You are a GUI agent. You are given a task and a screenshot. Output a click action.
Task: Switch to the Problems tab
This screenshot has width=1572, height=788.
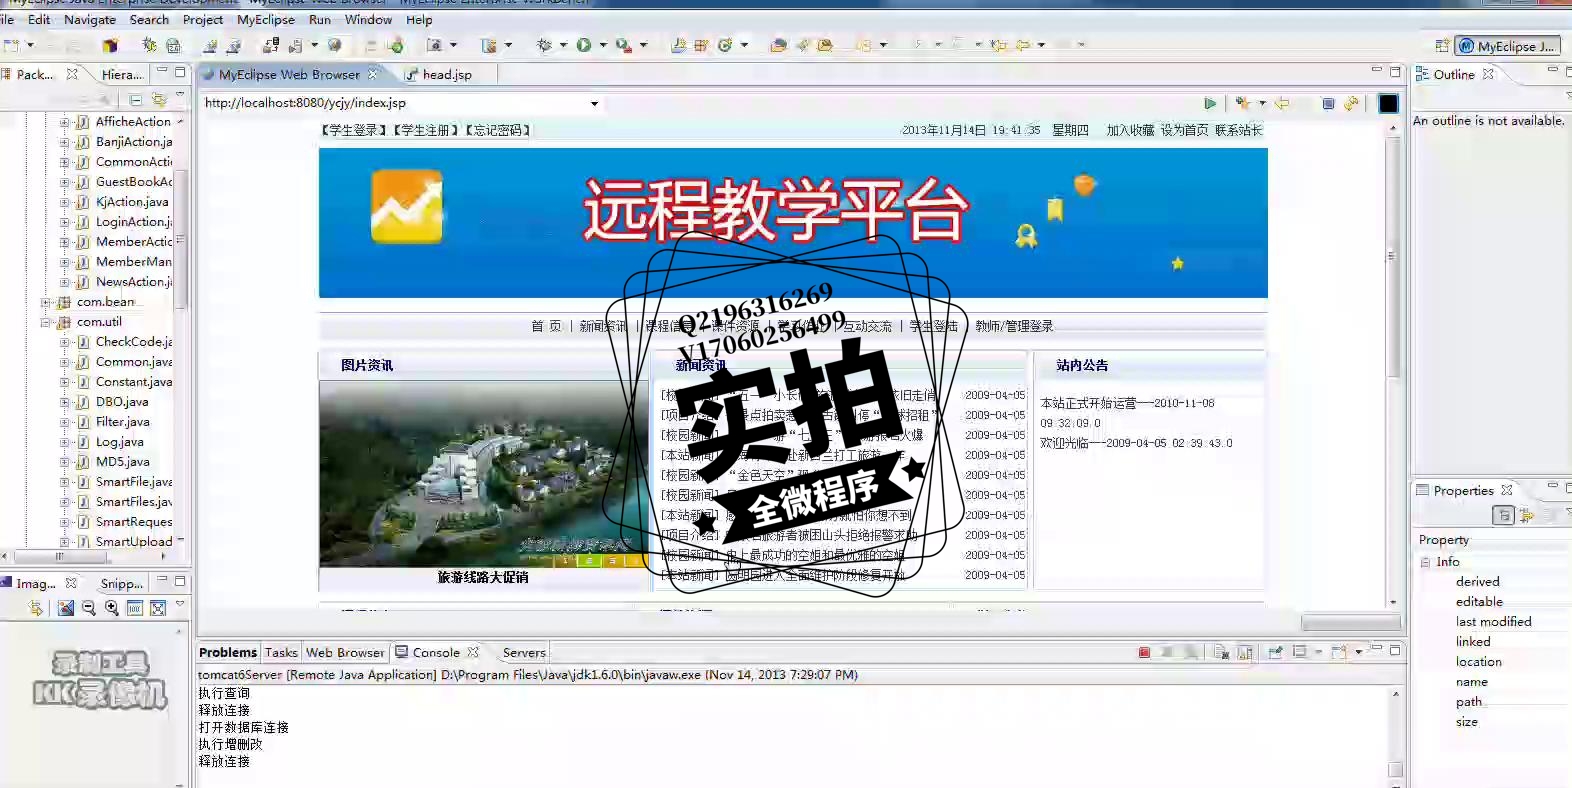(228, 652)
